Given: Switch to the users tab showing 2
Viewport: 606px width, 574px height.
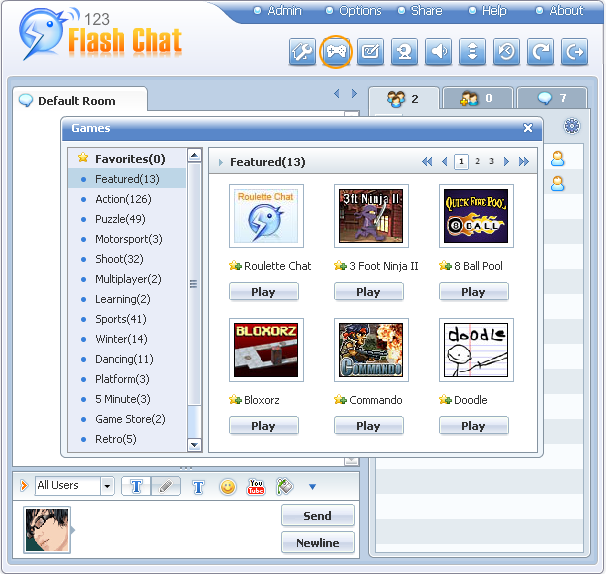Looking at the screenshot, I should [404, 99].
